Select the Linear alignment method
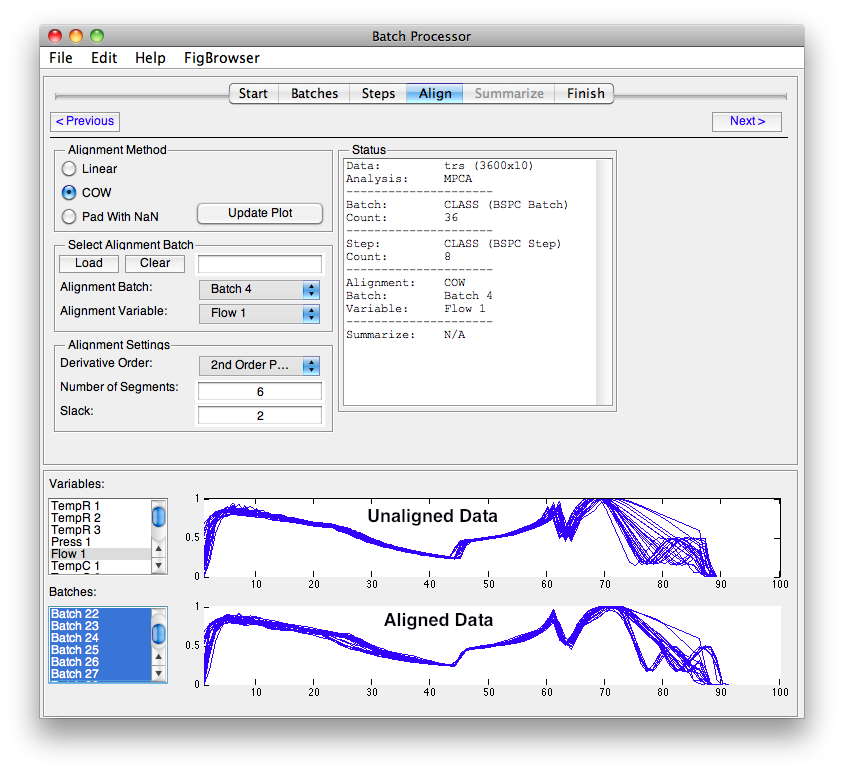Image resolution: width=844 pixels, height=773 pixels. tap(68, 169)
